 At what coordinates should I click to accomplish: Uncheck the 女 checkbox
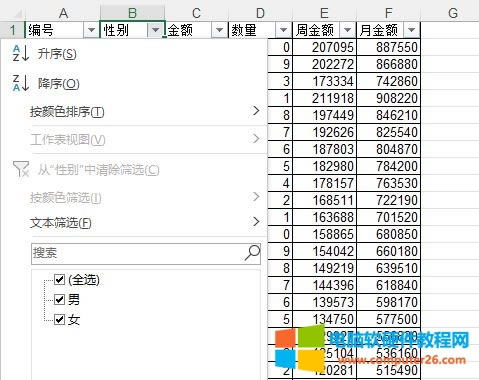point(59,319)
